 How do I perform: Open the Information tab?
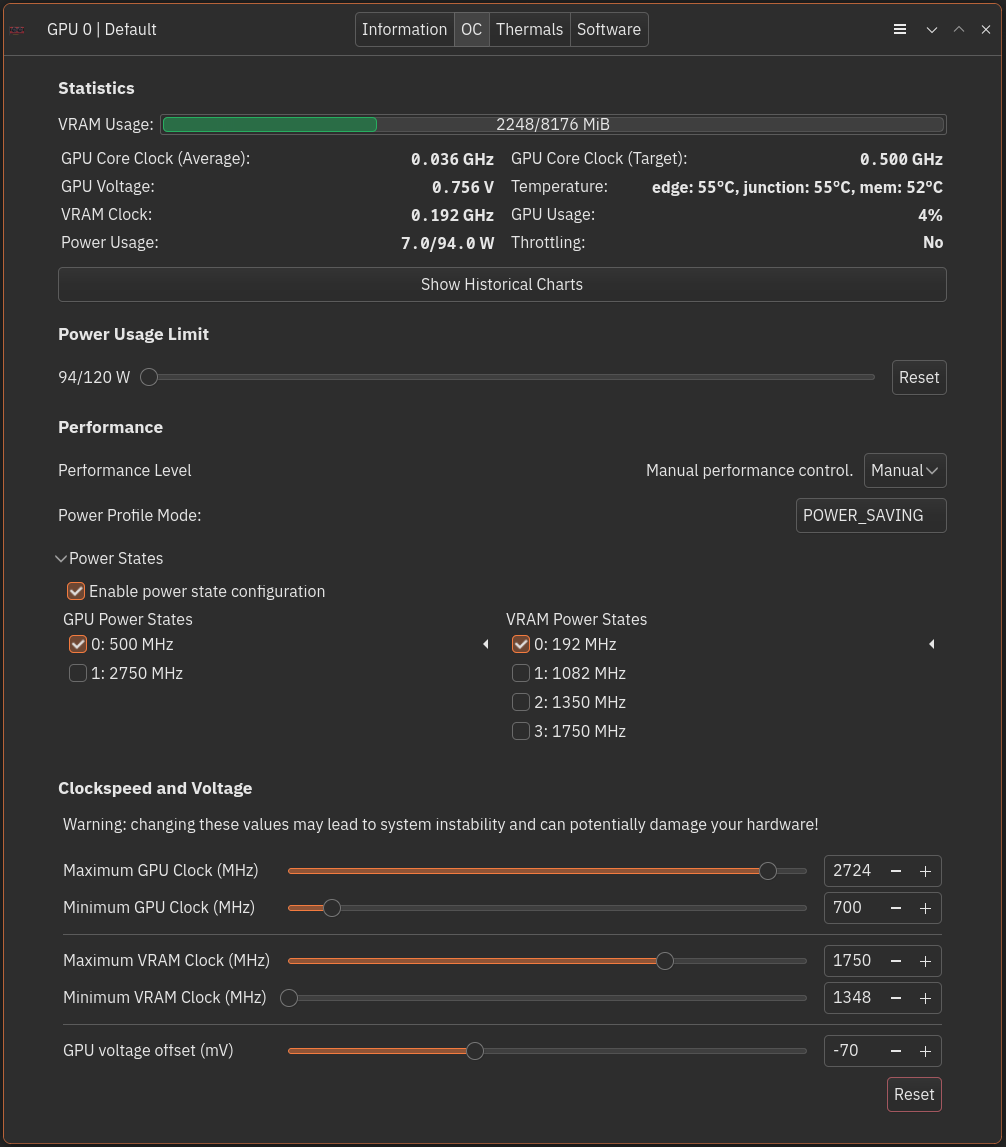404,30
